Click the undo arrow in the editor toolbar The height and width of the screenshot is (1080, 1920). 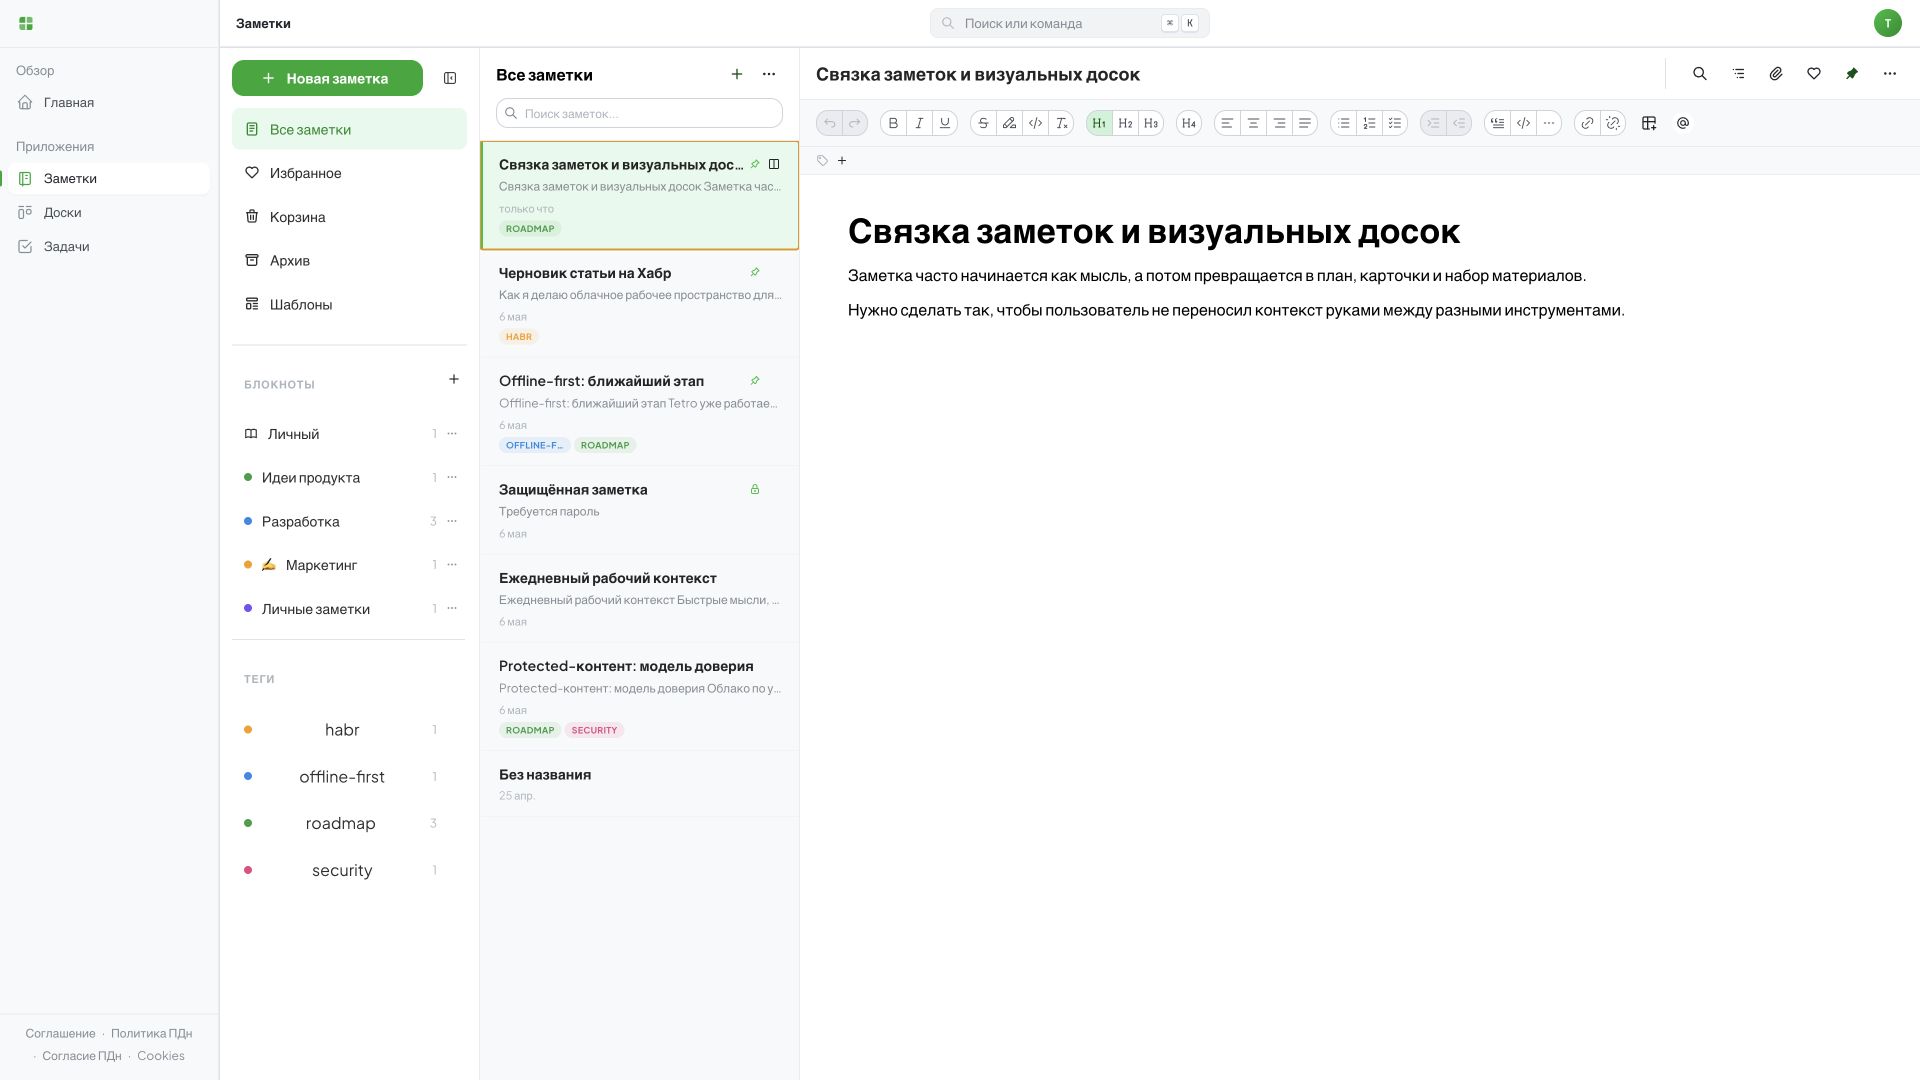(x=829, y=123)
